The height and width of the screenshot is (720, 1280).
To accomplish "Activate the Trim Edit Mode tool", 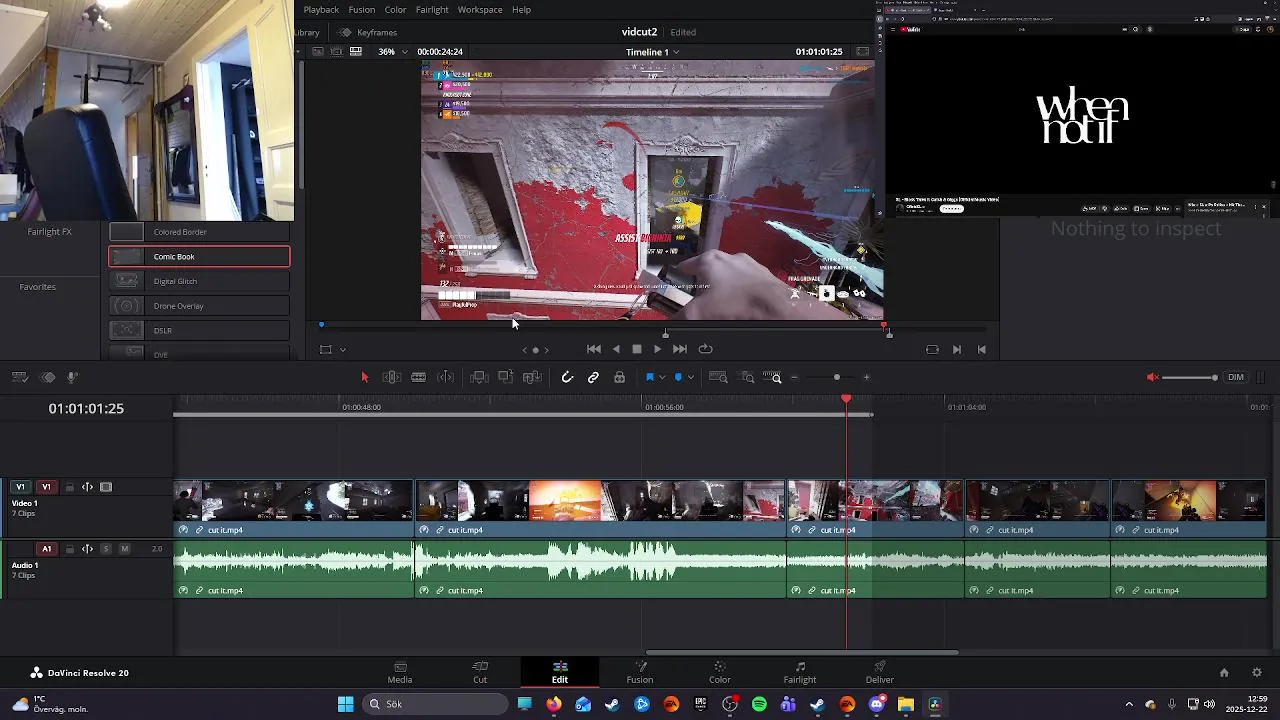I will 392,377.
